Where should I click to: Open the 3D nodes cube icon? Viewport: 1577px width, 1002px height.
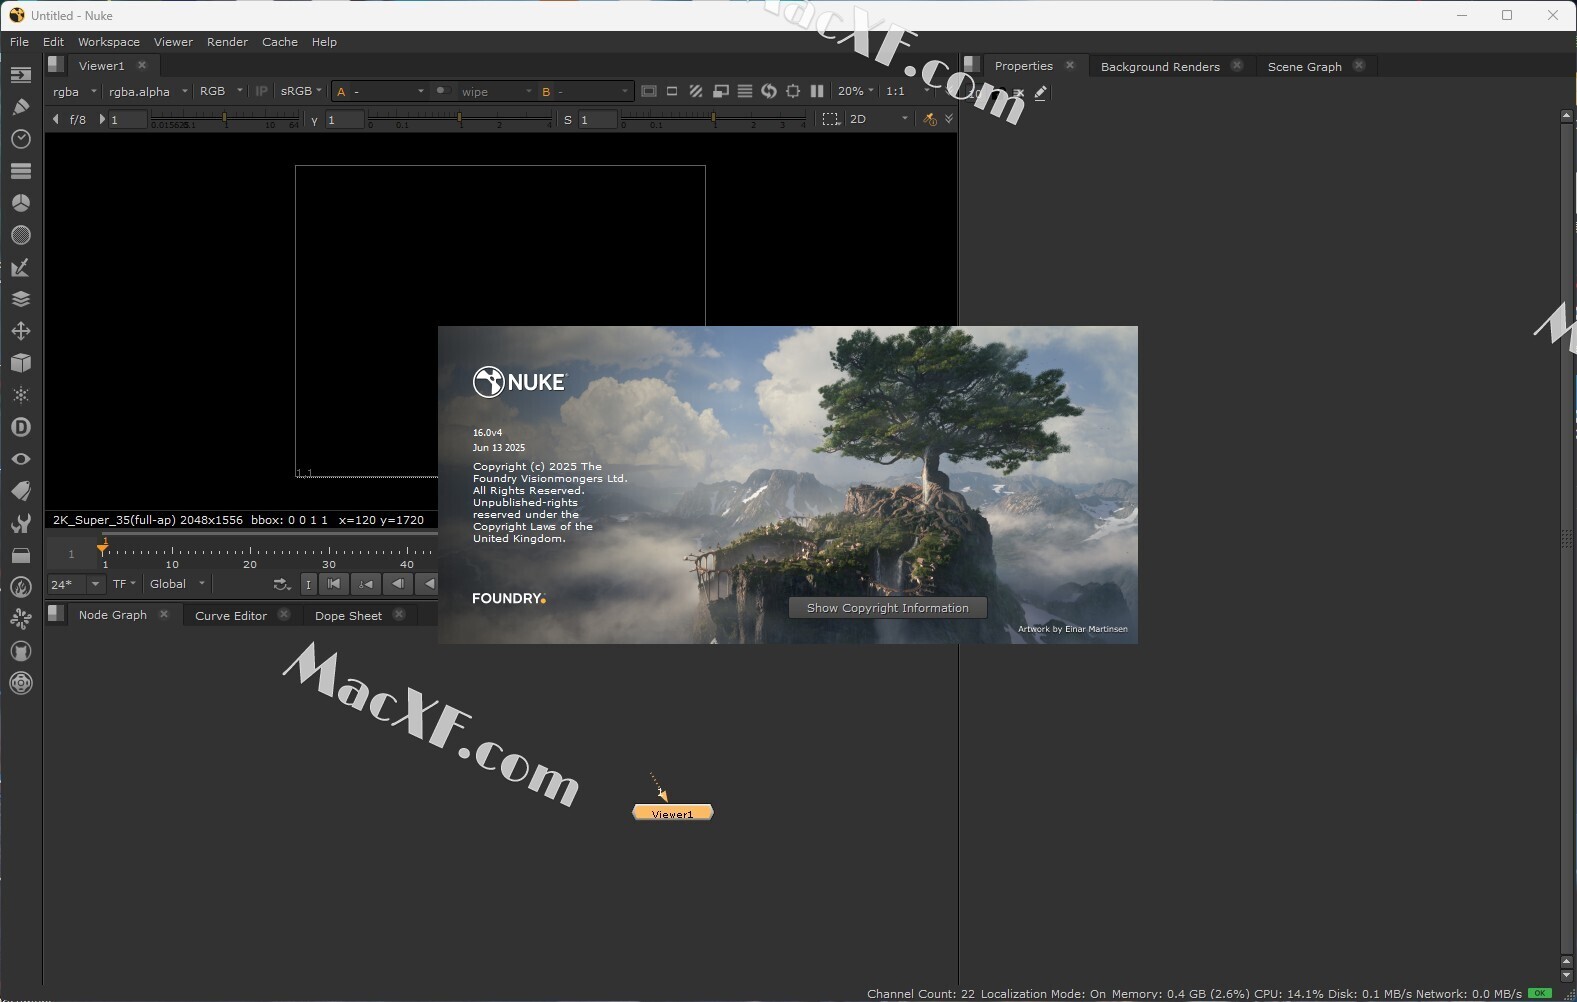(x=20, y=363)
